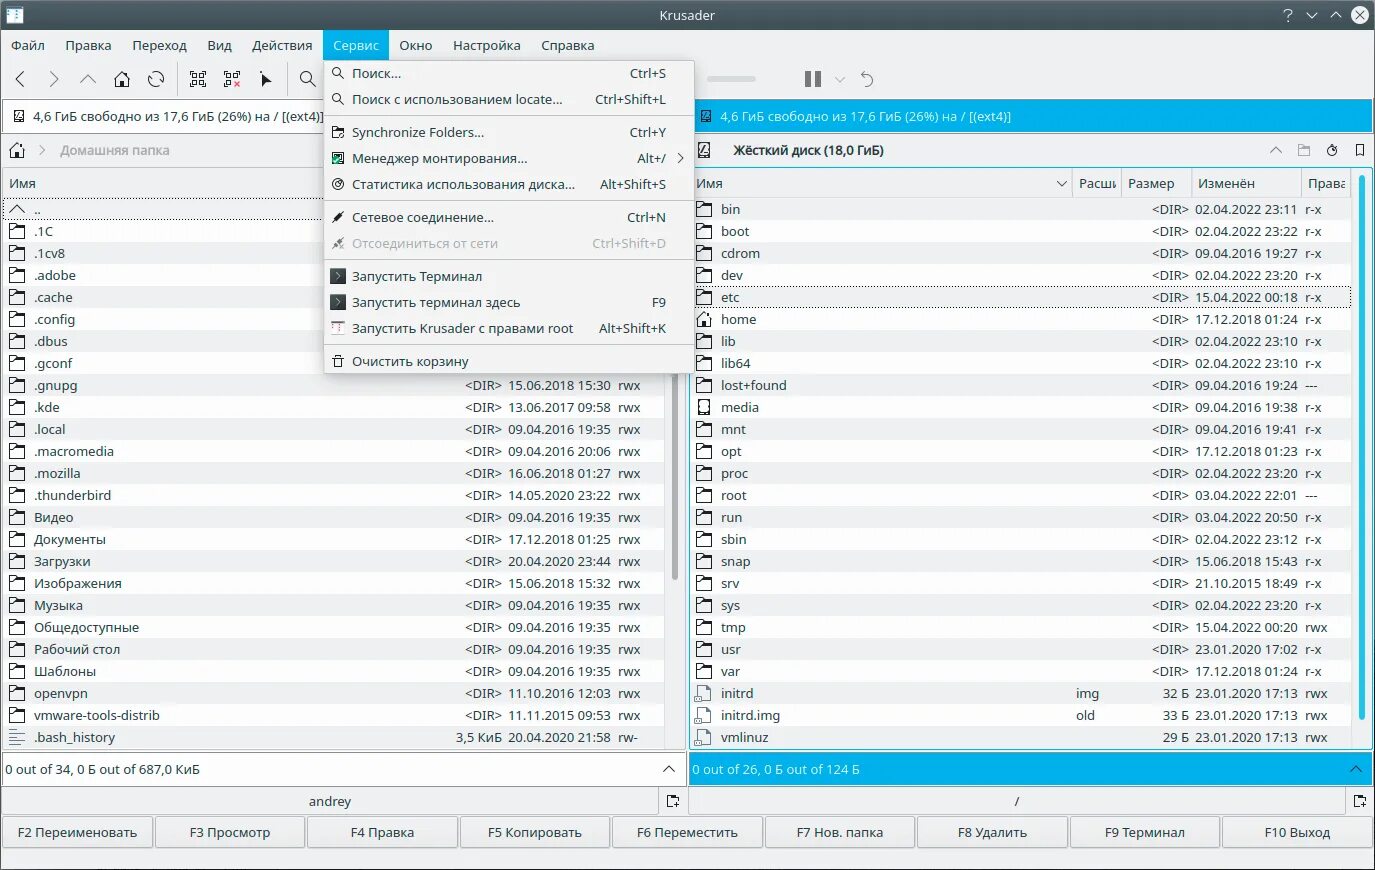Pause the job queue in toolbar
Screen dimensions: 1375x870
click(813, 79)
